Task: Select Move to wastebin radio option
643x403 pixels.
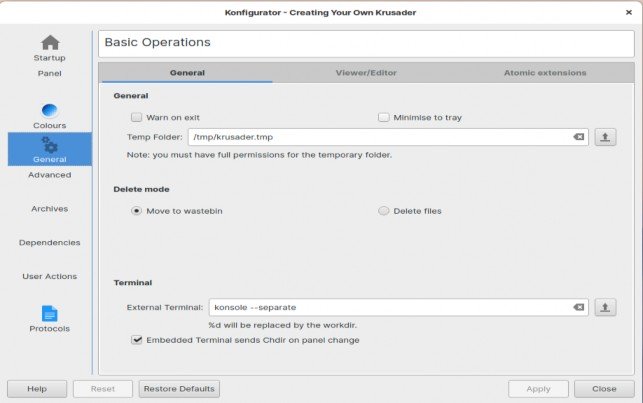Action: (137, 211)
